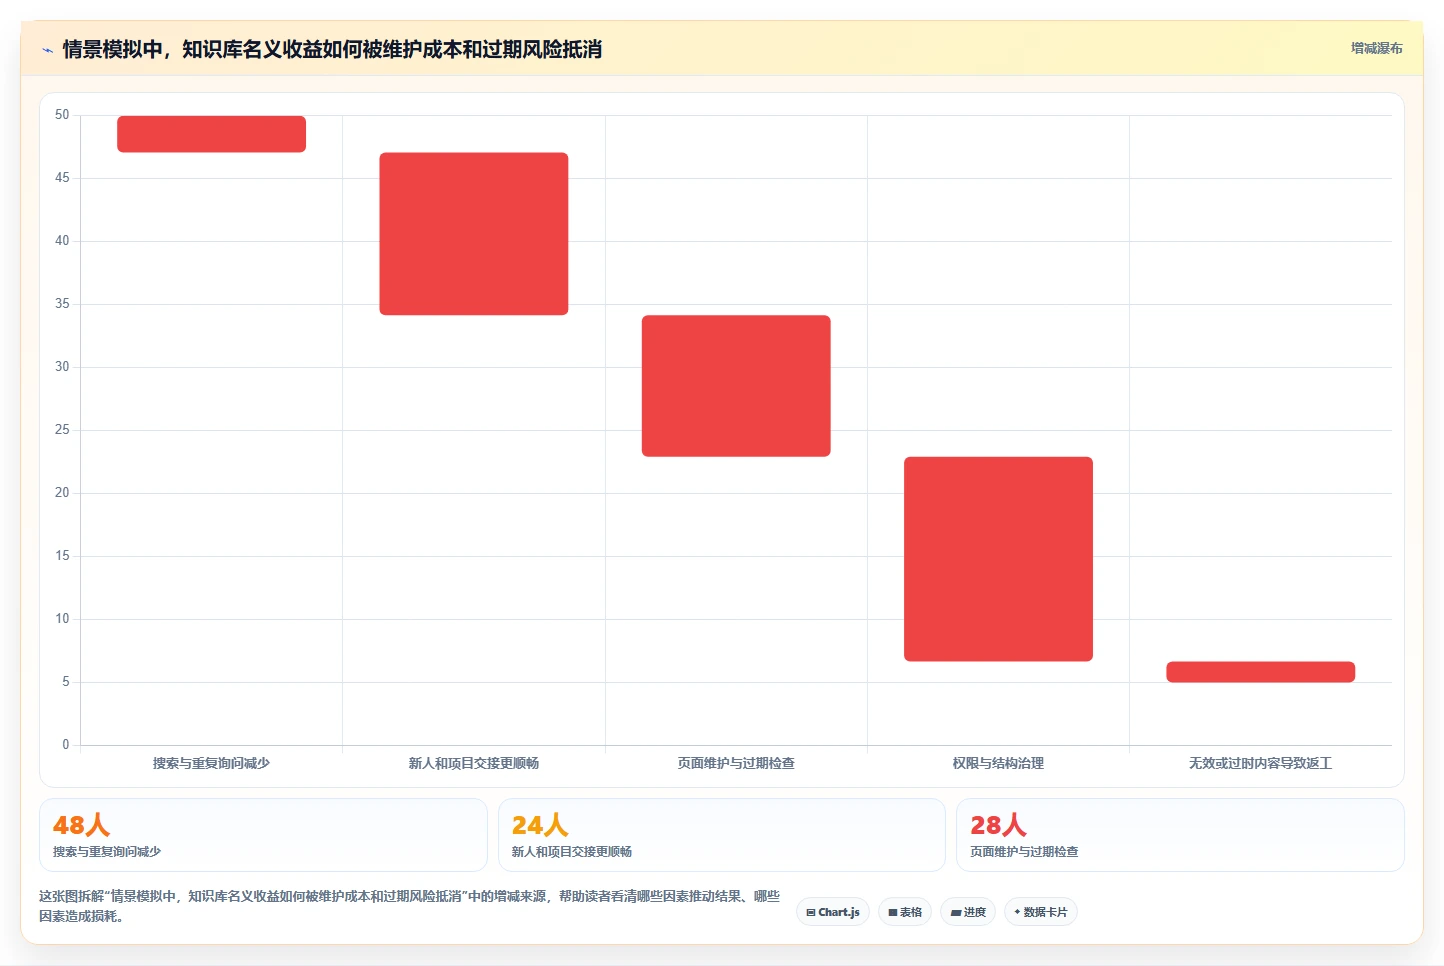
Task: Click the 权限与结构治理 waterfall bar
Action: point(998,559)
